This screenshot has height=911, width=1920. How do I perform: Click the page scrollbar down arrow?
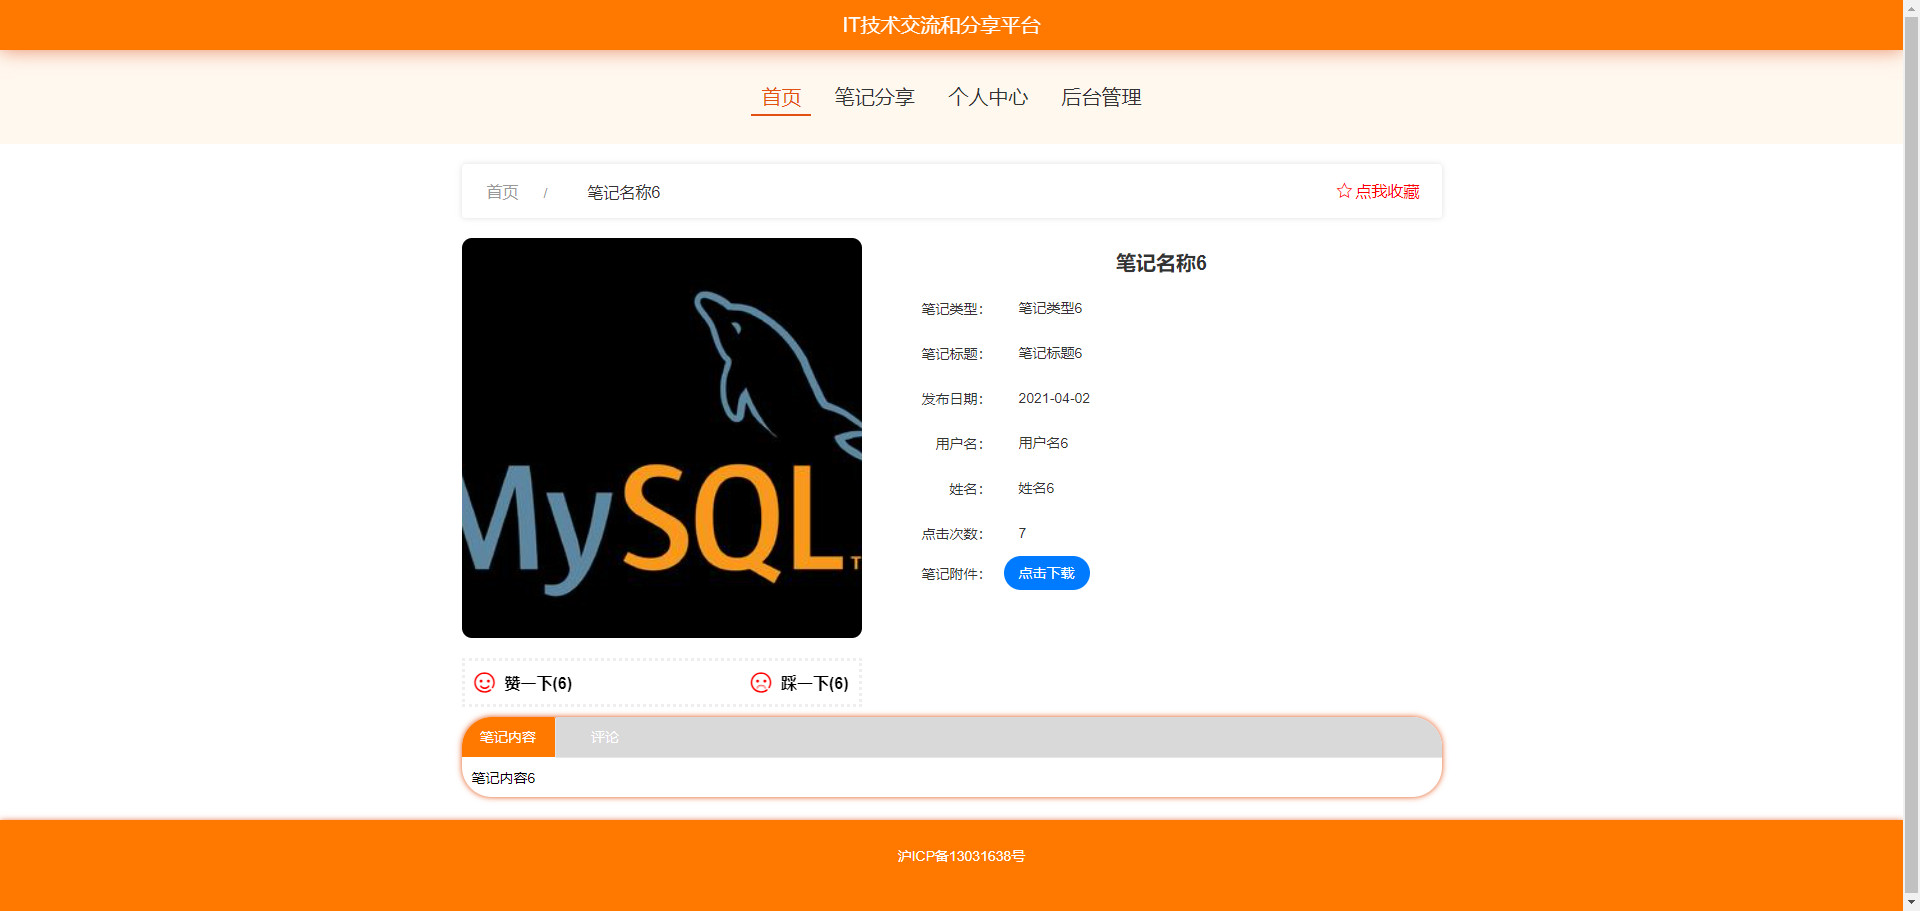[x=1911, y=902]
